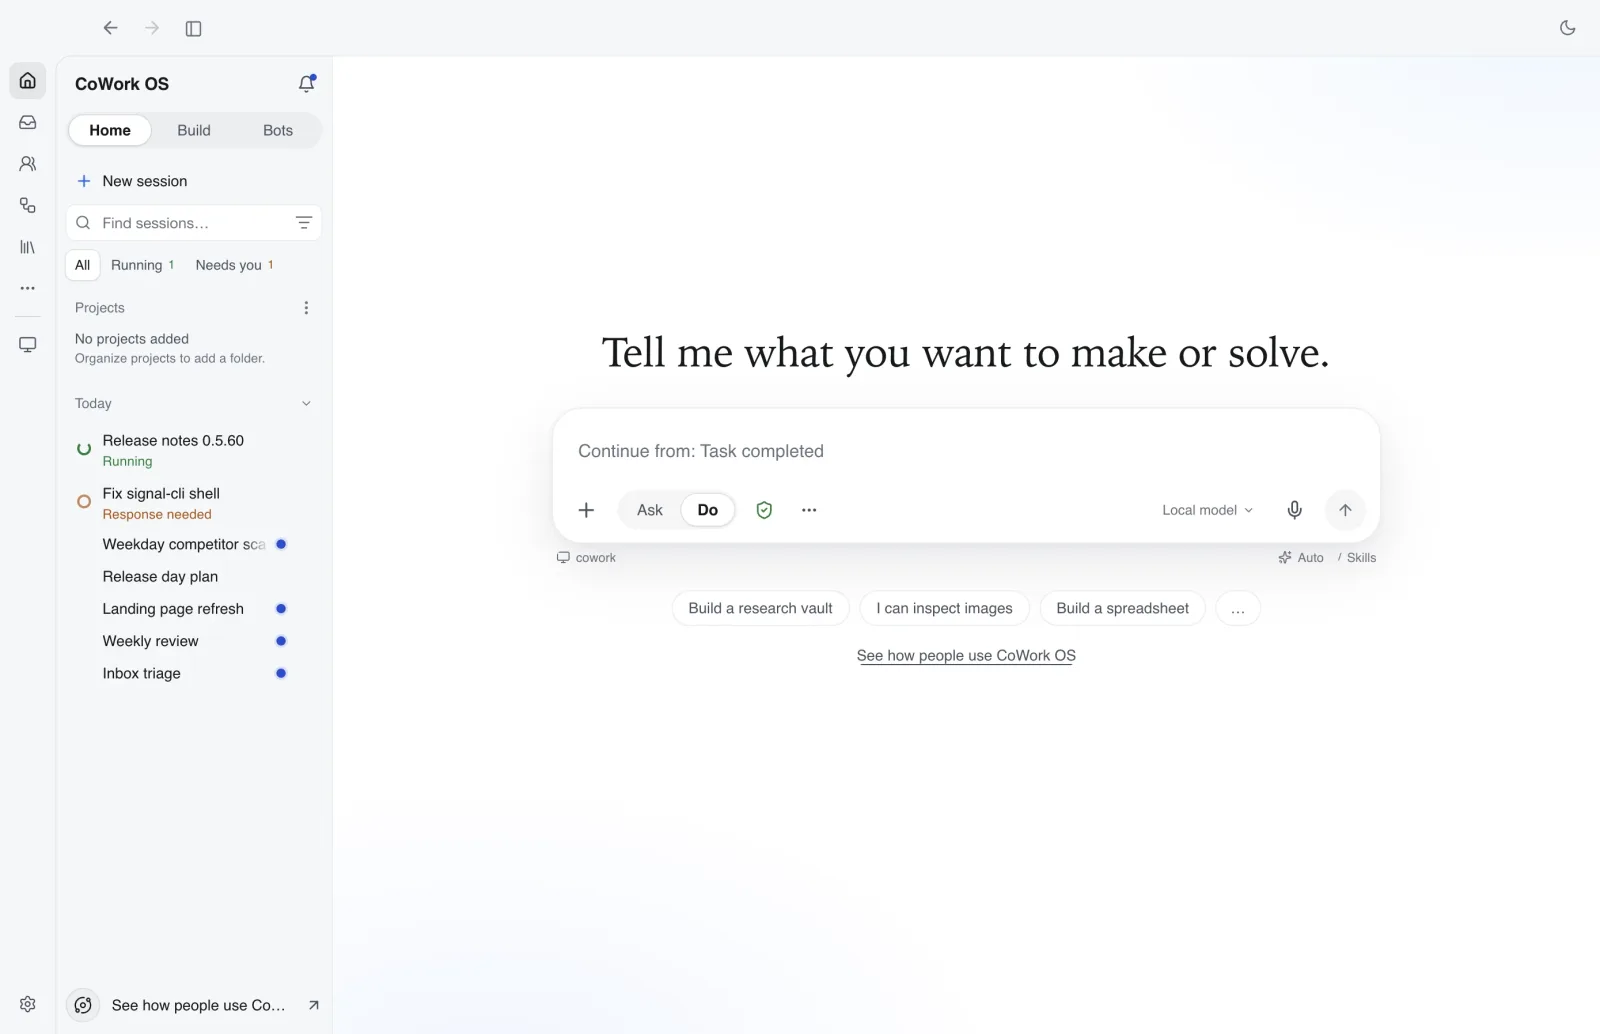This screenshot has height=1034, width=1600.
Task: Open notifications bell icon
Action: coord(307,84)
